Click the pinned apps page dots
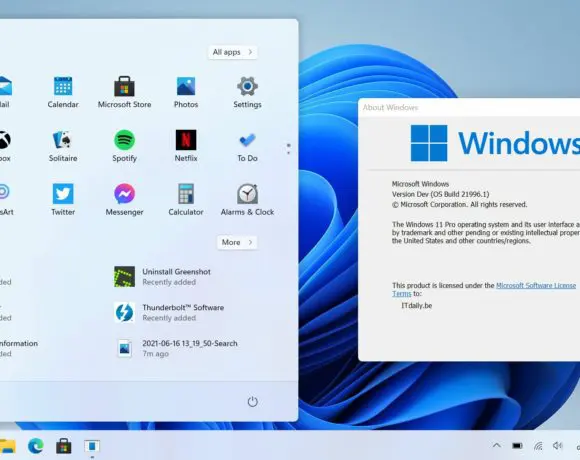 coord(289,149)
